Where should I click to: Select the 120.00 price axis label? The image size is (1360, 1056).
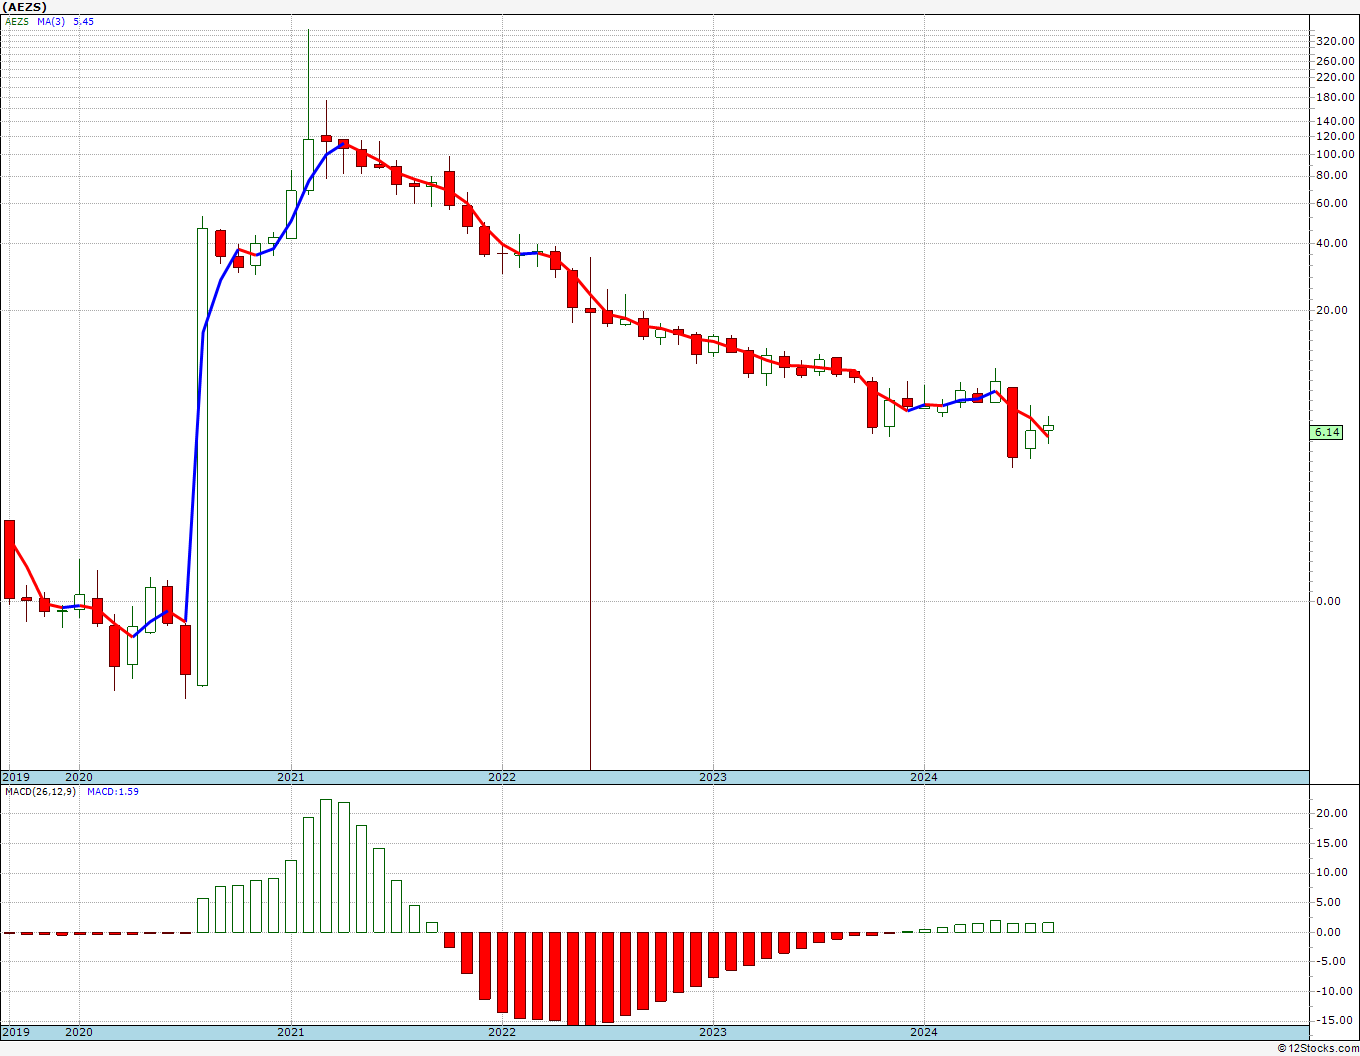[x=1336, y=136]
